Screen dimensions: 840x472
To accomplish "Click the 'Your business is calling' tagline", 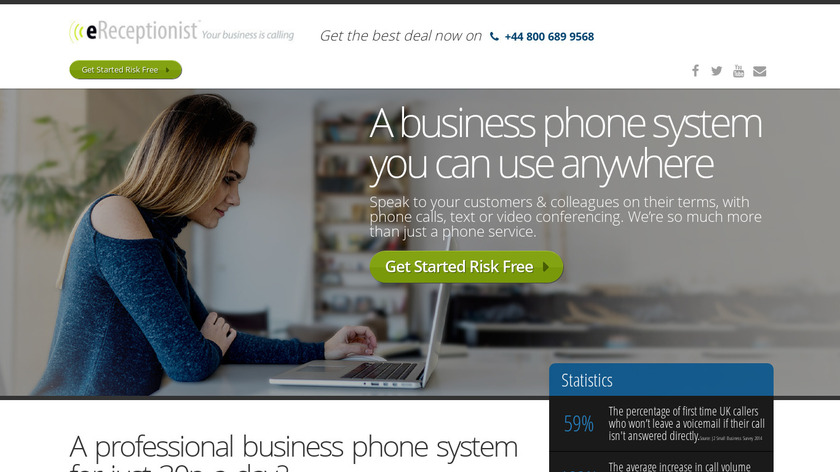I will coord(248,35).
